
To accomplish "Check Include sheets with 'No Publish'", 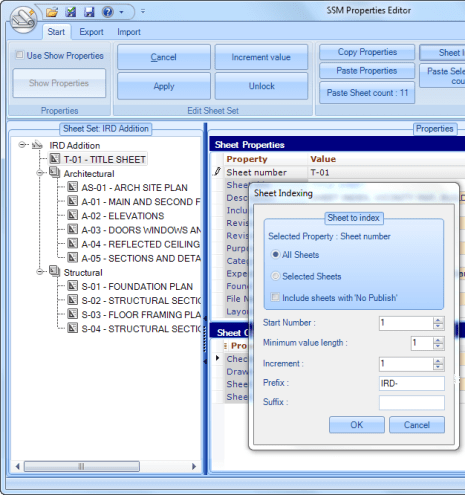I will (275, 297).
